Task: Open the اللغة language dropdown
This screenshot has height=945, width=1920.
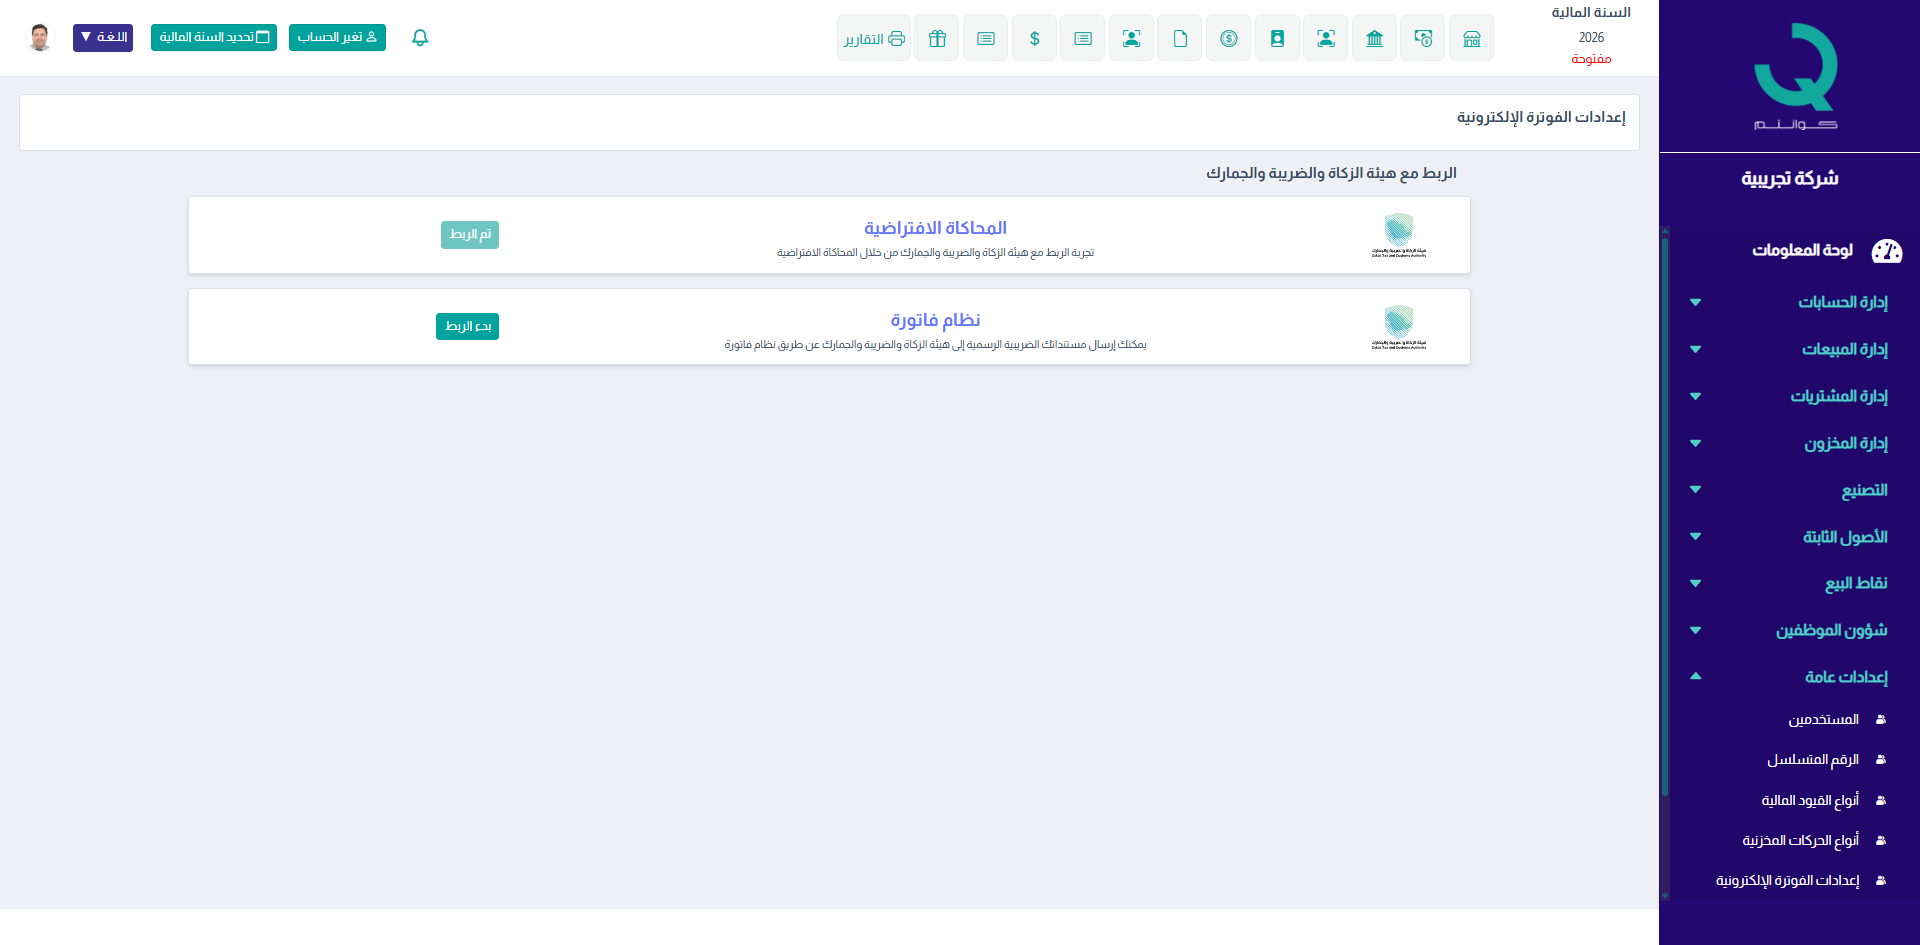Action: pyautogui.click(x=103, y=38)
